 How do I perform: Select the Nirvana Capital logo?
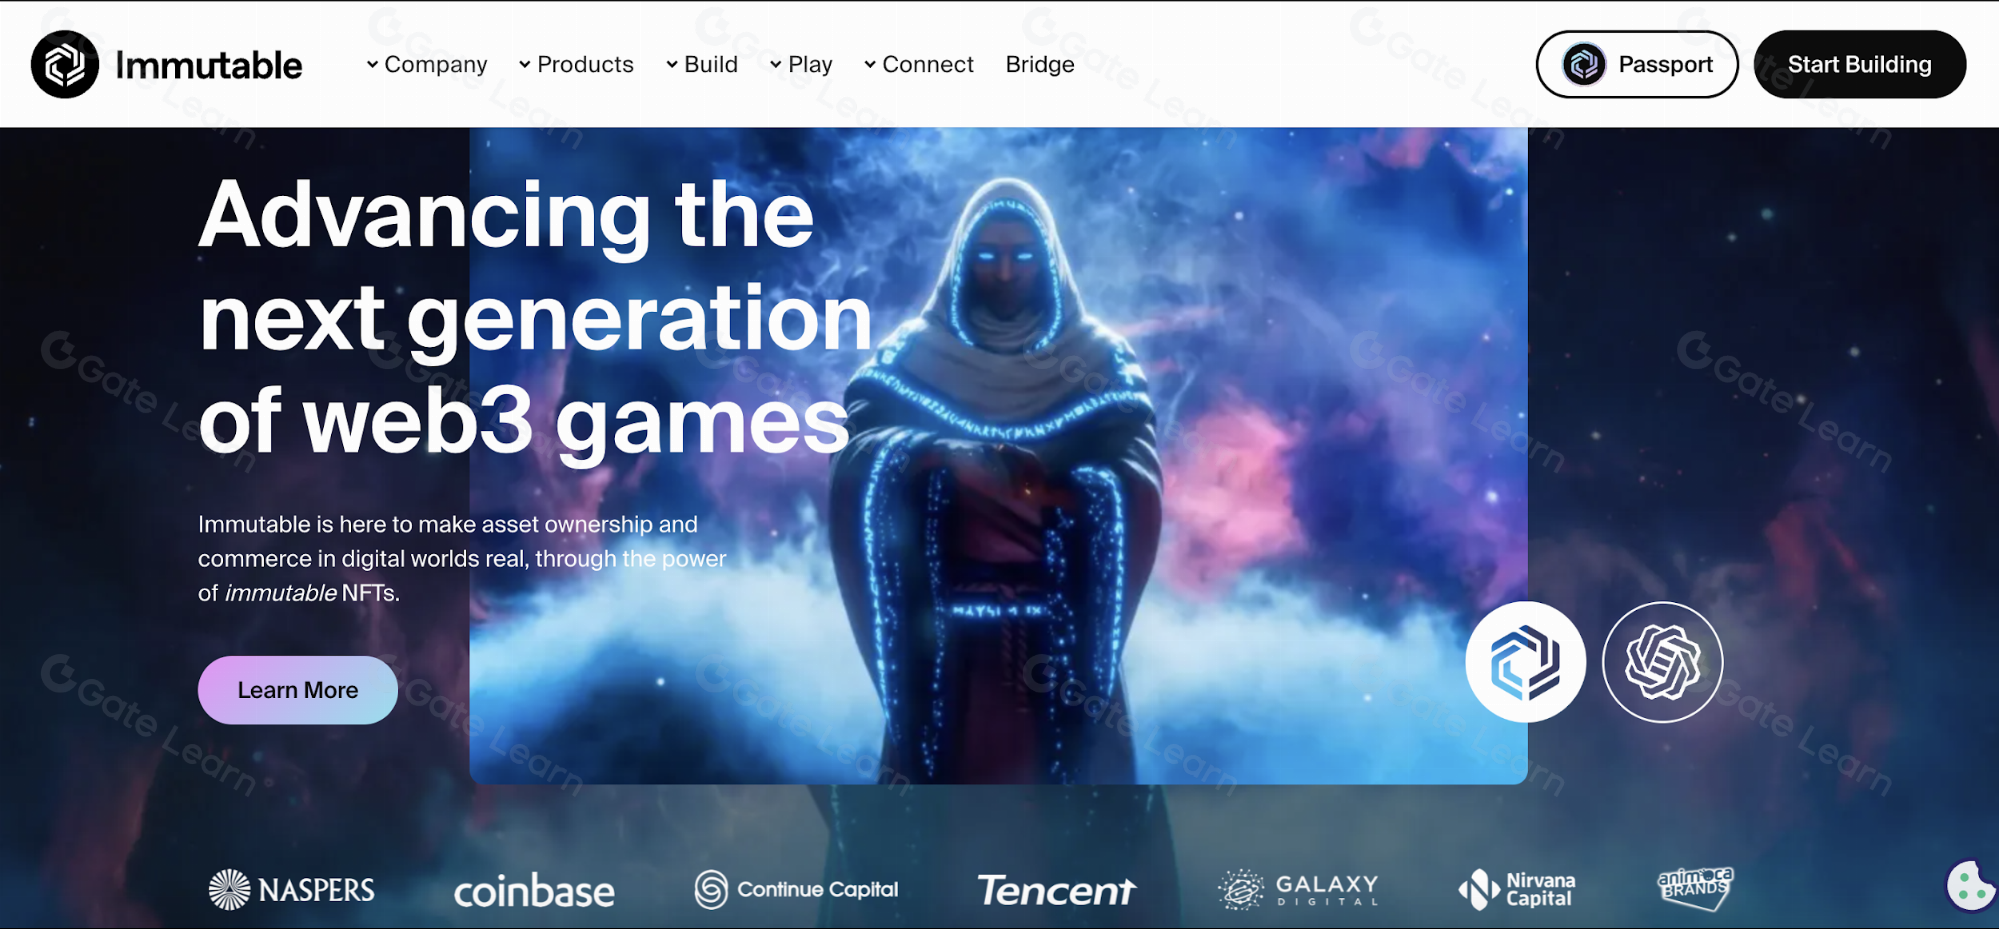click(x=1517, y=889)
